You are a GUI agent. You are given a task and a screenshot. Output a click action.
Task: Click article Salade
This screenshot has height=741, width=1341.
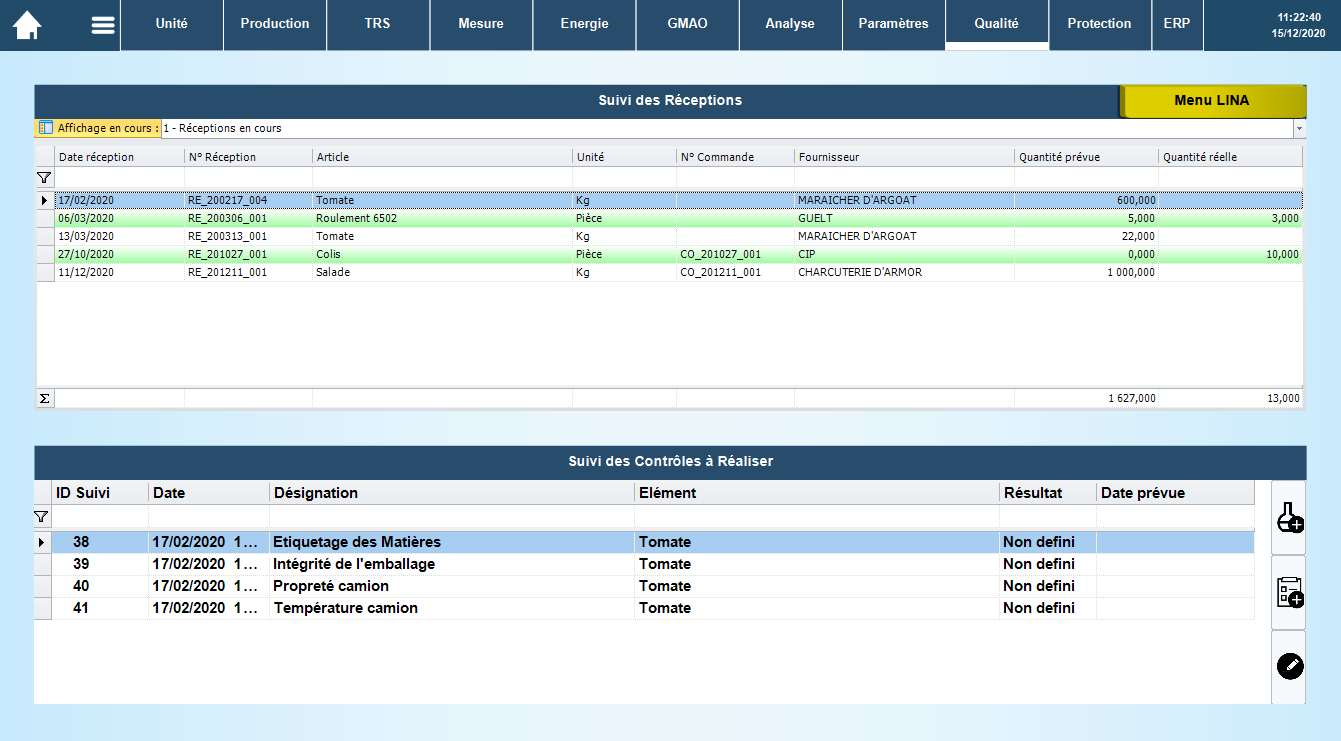[333, 272]
